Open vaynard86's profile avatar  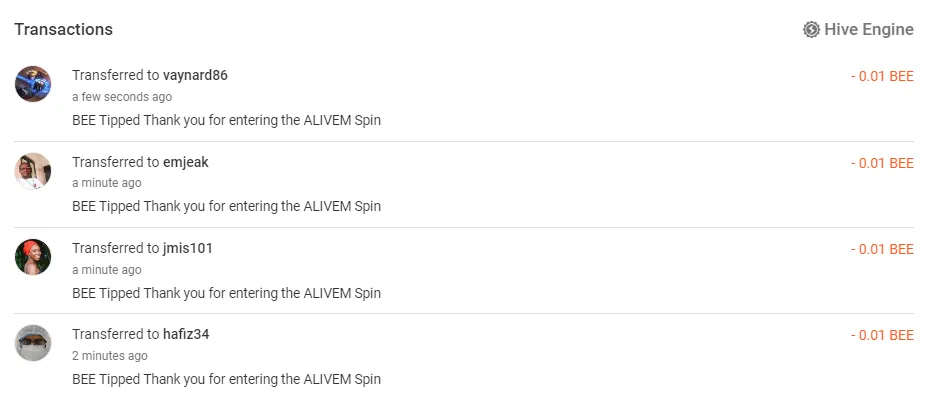pyautogui.click(x=33, y=84)
